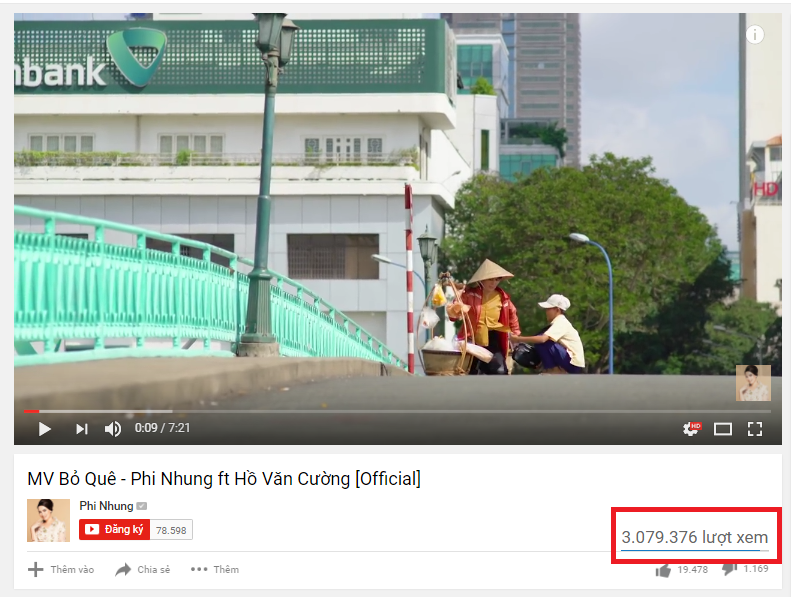
Task: Click the 3.079.376 lượt xem view count
Action: pos(695,537)
